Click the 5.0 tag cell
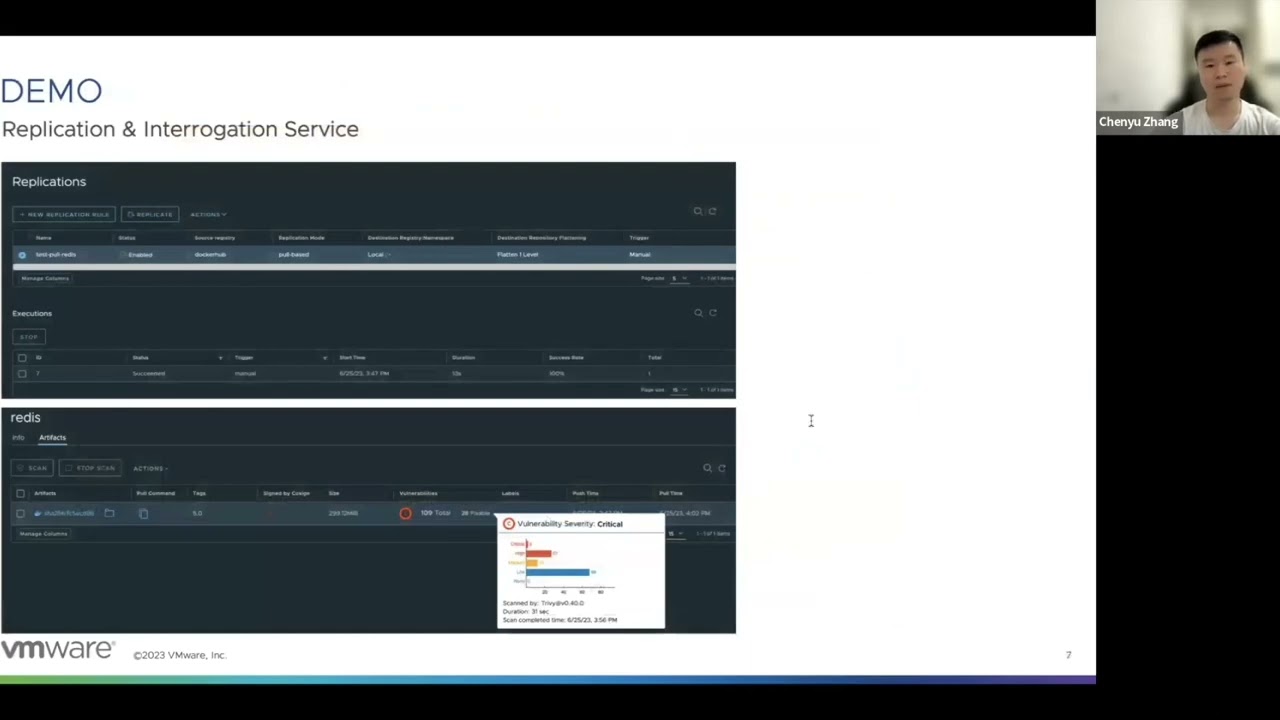Viewport: 1280px width, 720px height. [197, 513]
